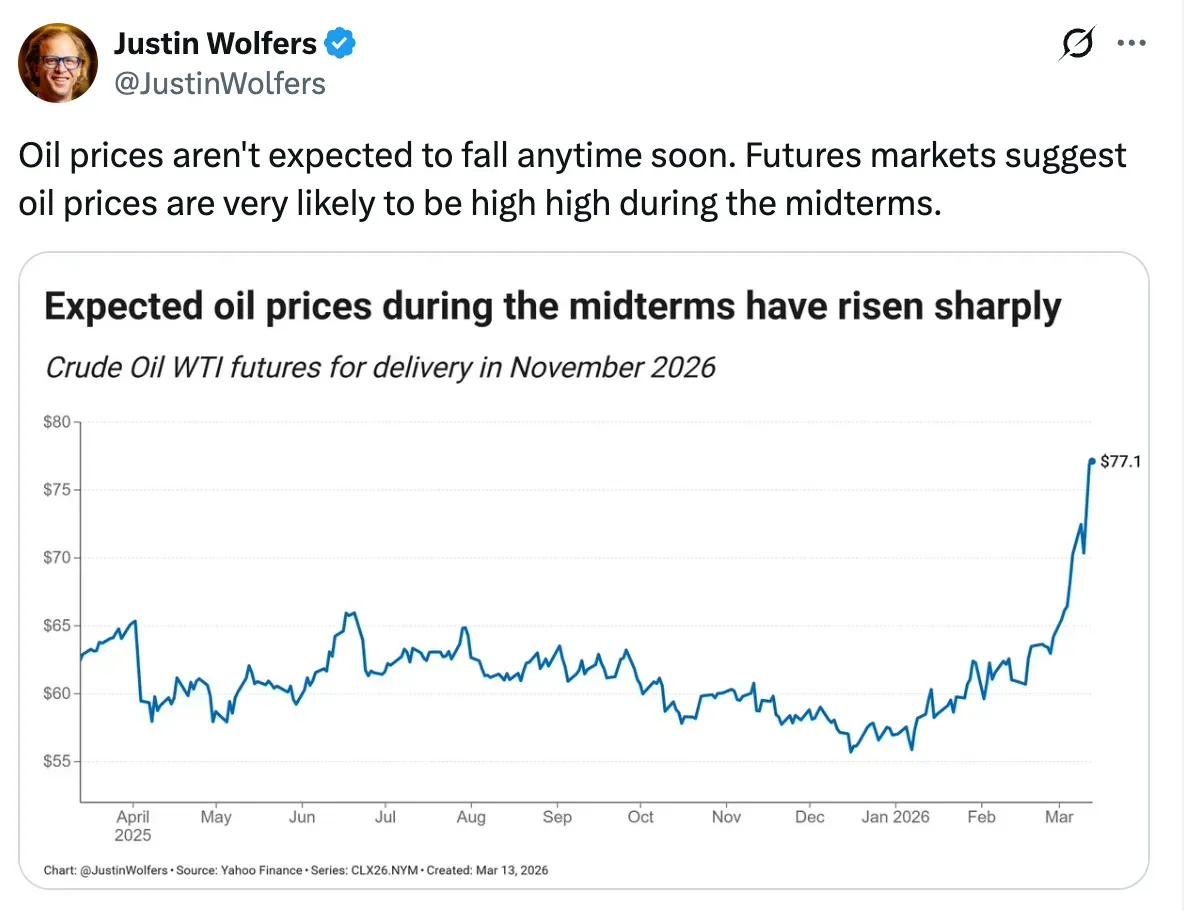This screenshot has height=911, width=1196.
Task: Open the three-dot more options menu
Action: [1133, 44]
